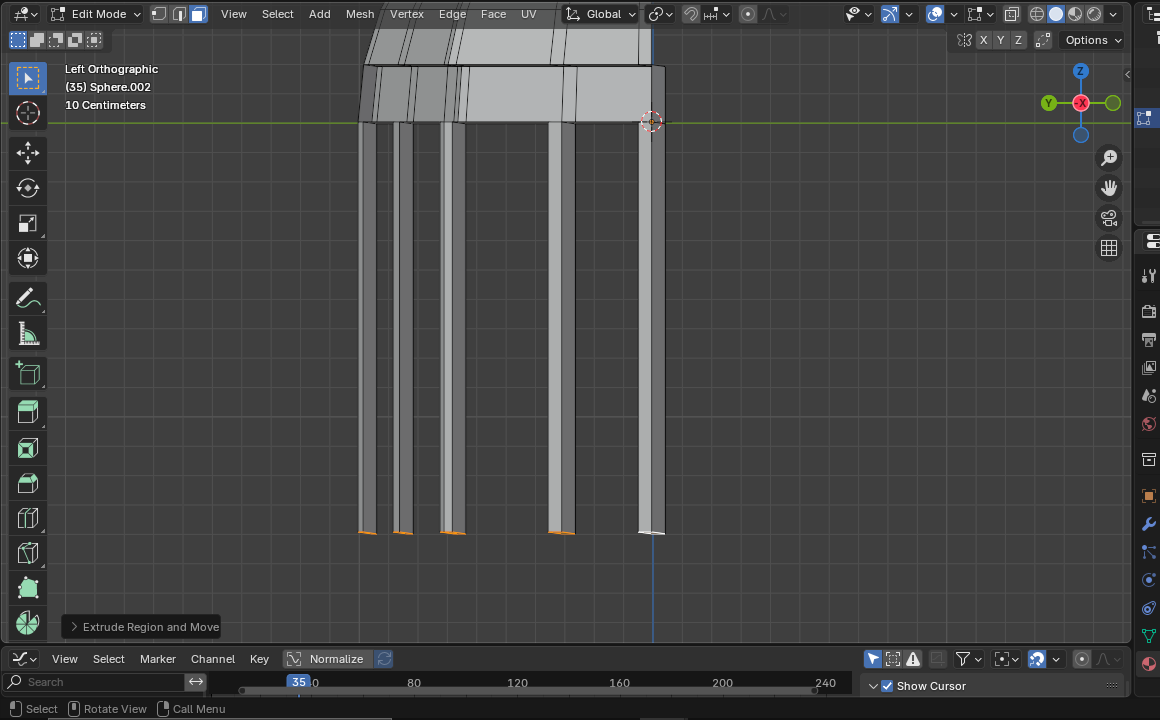The height and width of the screenshot is (720, 1160).
Task: Open the graph editor filter dropdown
Action: (968, 659)
